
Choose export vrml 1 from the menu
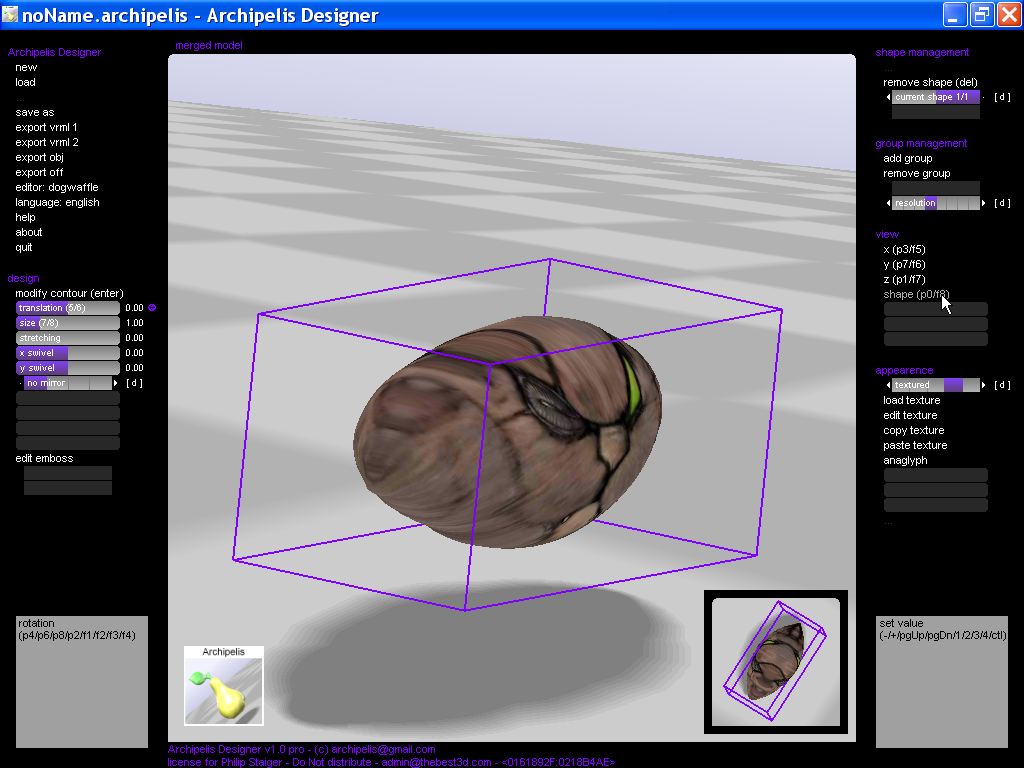pos(46,127)
